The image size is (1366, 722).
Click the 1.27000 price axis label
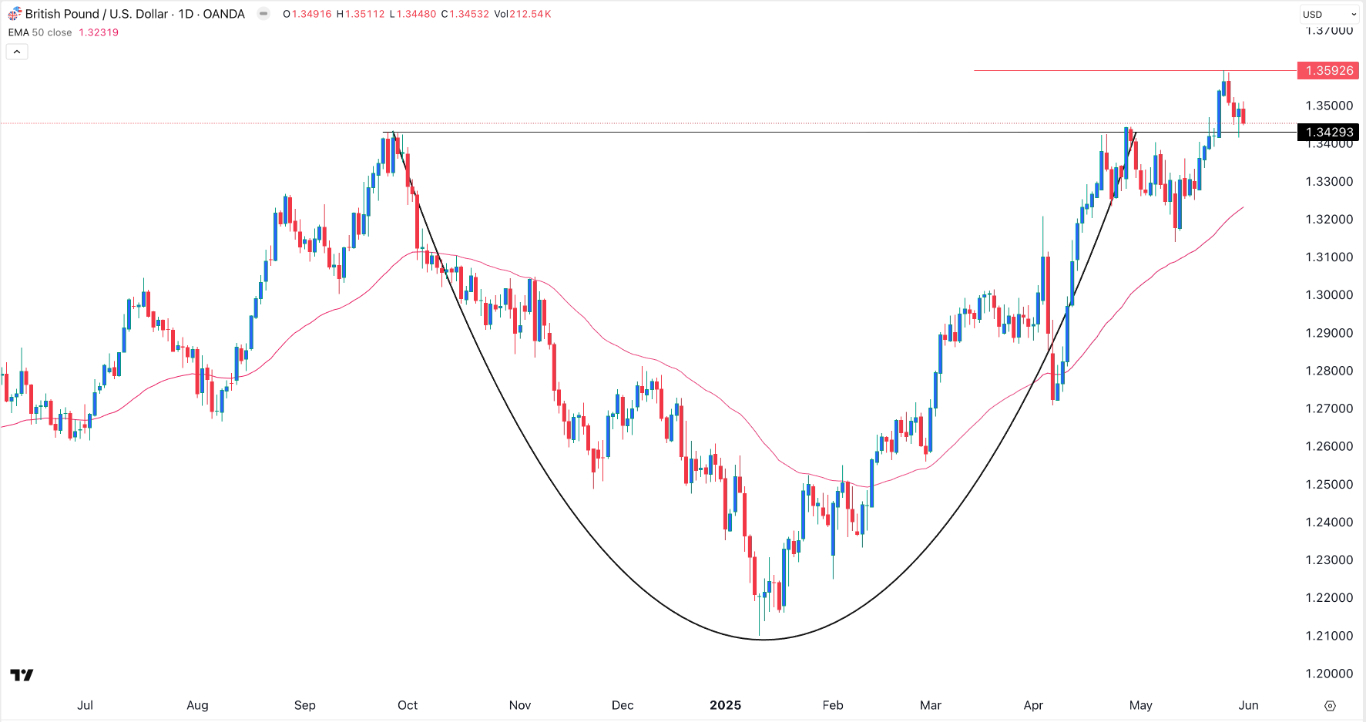tap(1329, 409)
